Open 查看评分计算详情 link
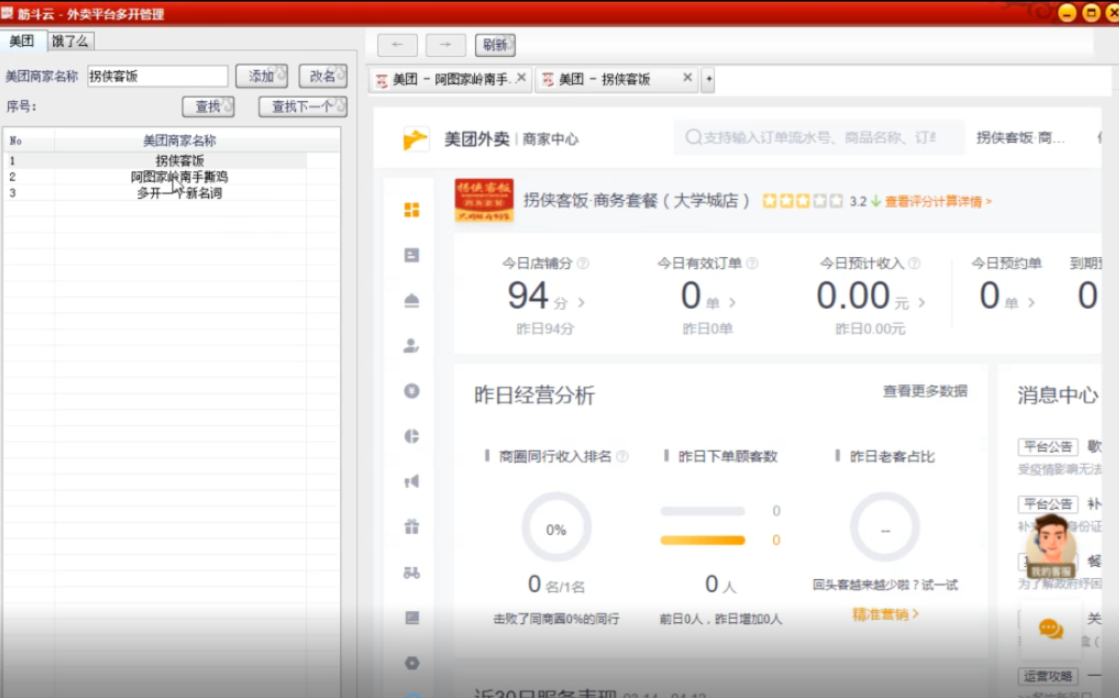The height and width of the screenshot is (698, 1119). coord(938,202)
